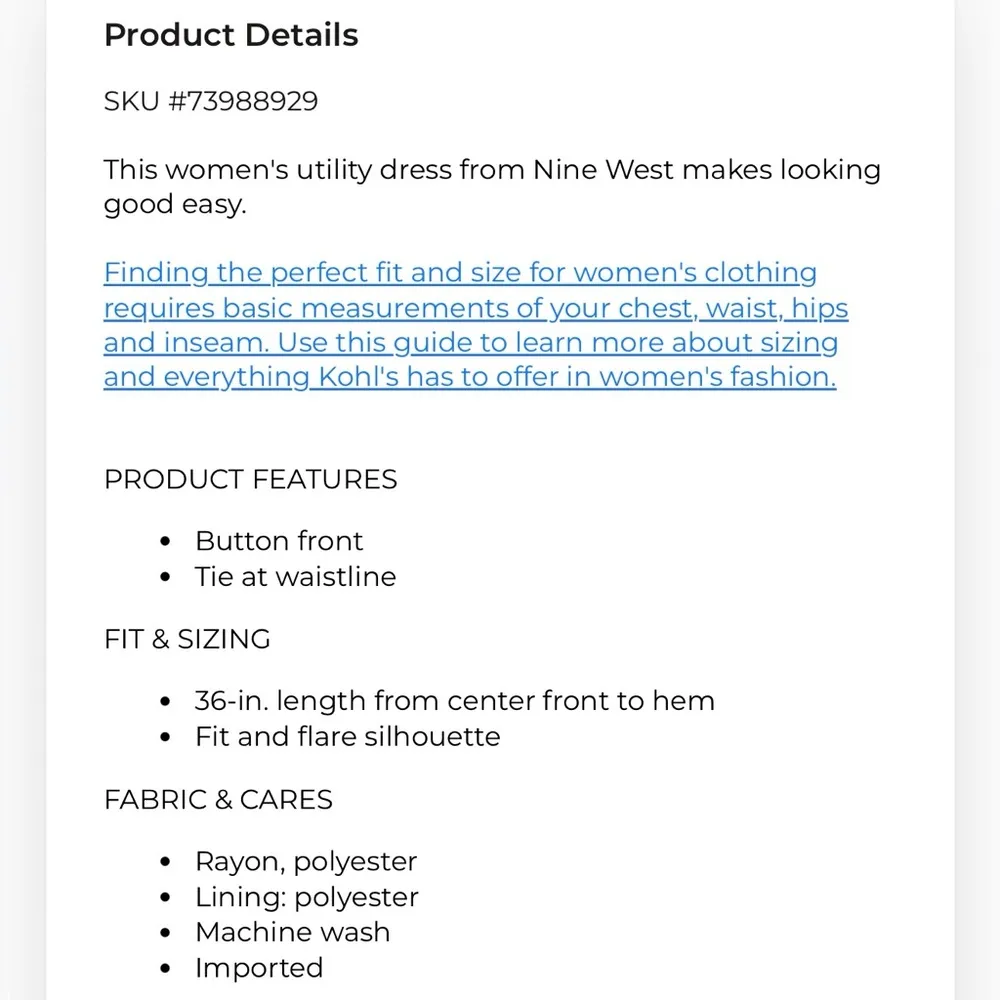Click the "Rayon, polyester" fabric item
The height and width of the screenshot is (1000, 1000).
point(306,861)
